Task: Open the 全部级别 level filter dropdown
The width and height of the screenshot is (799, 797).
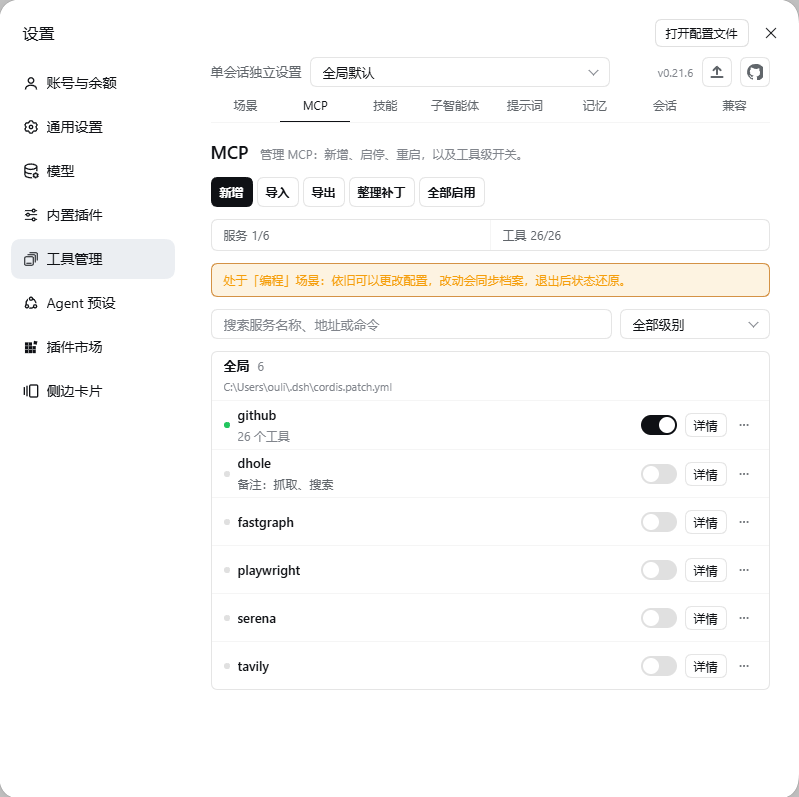Action: click(695, 324)
